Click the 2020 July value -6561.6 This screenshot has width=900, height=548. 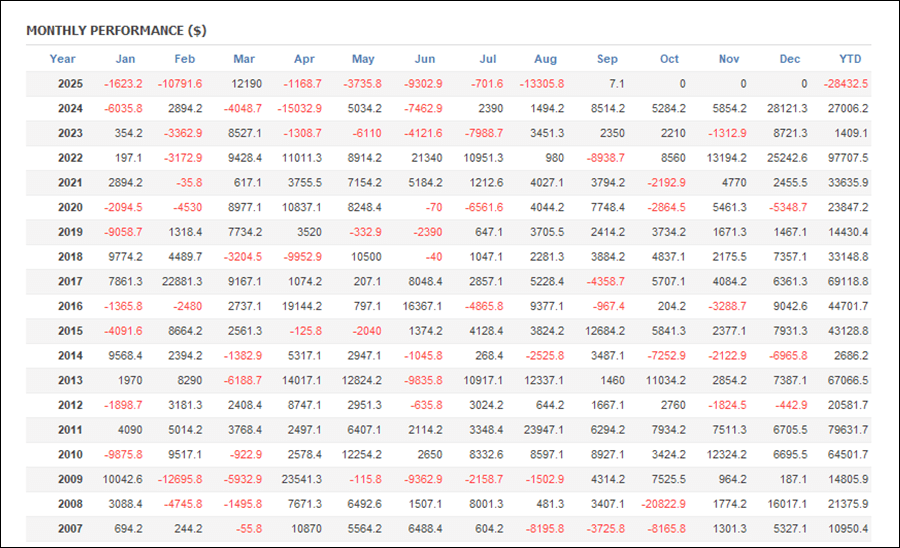[x=484, y=207]
